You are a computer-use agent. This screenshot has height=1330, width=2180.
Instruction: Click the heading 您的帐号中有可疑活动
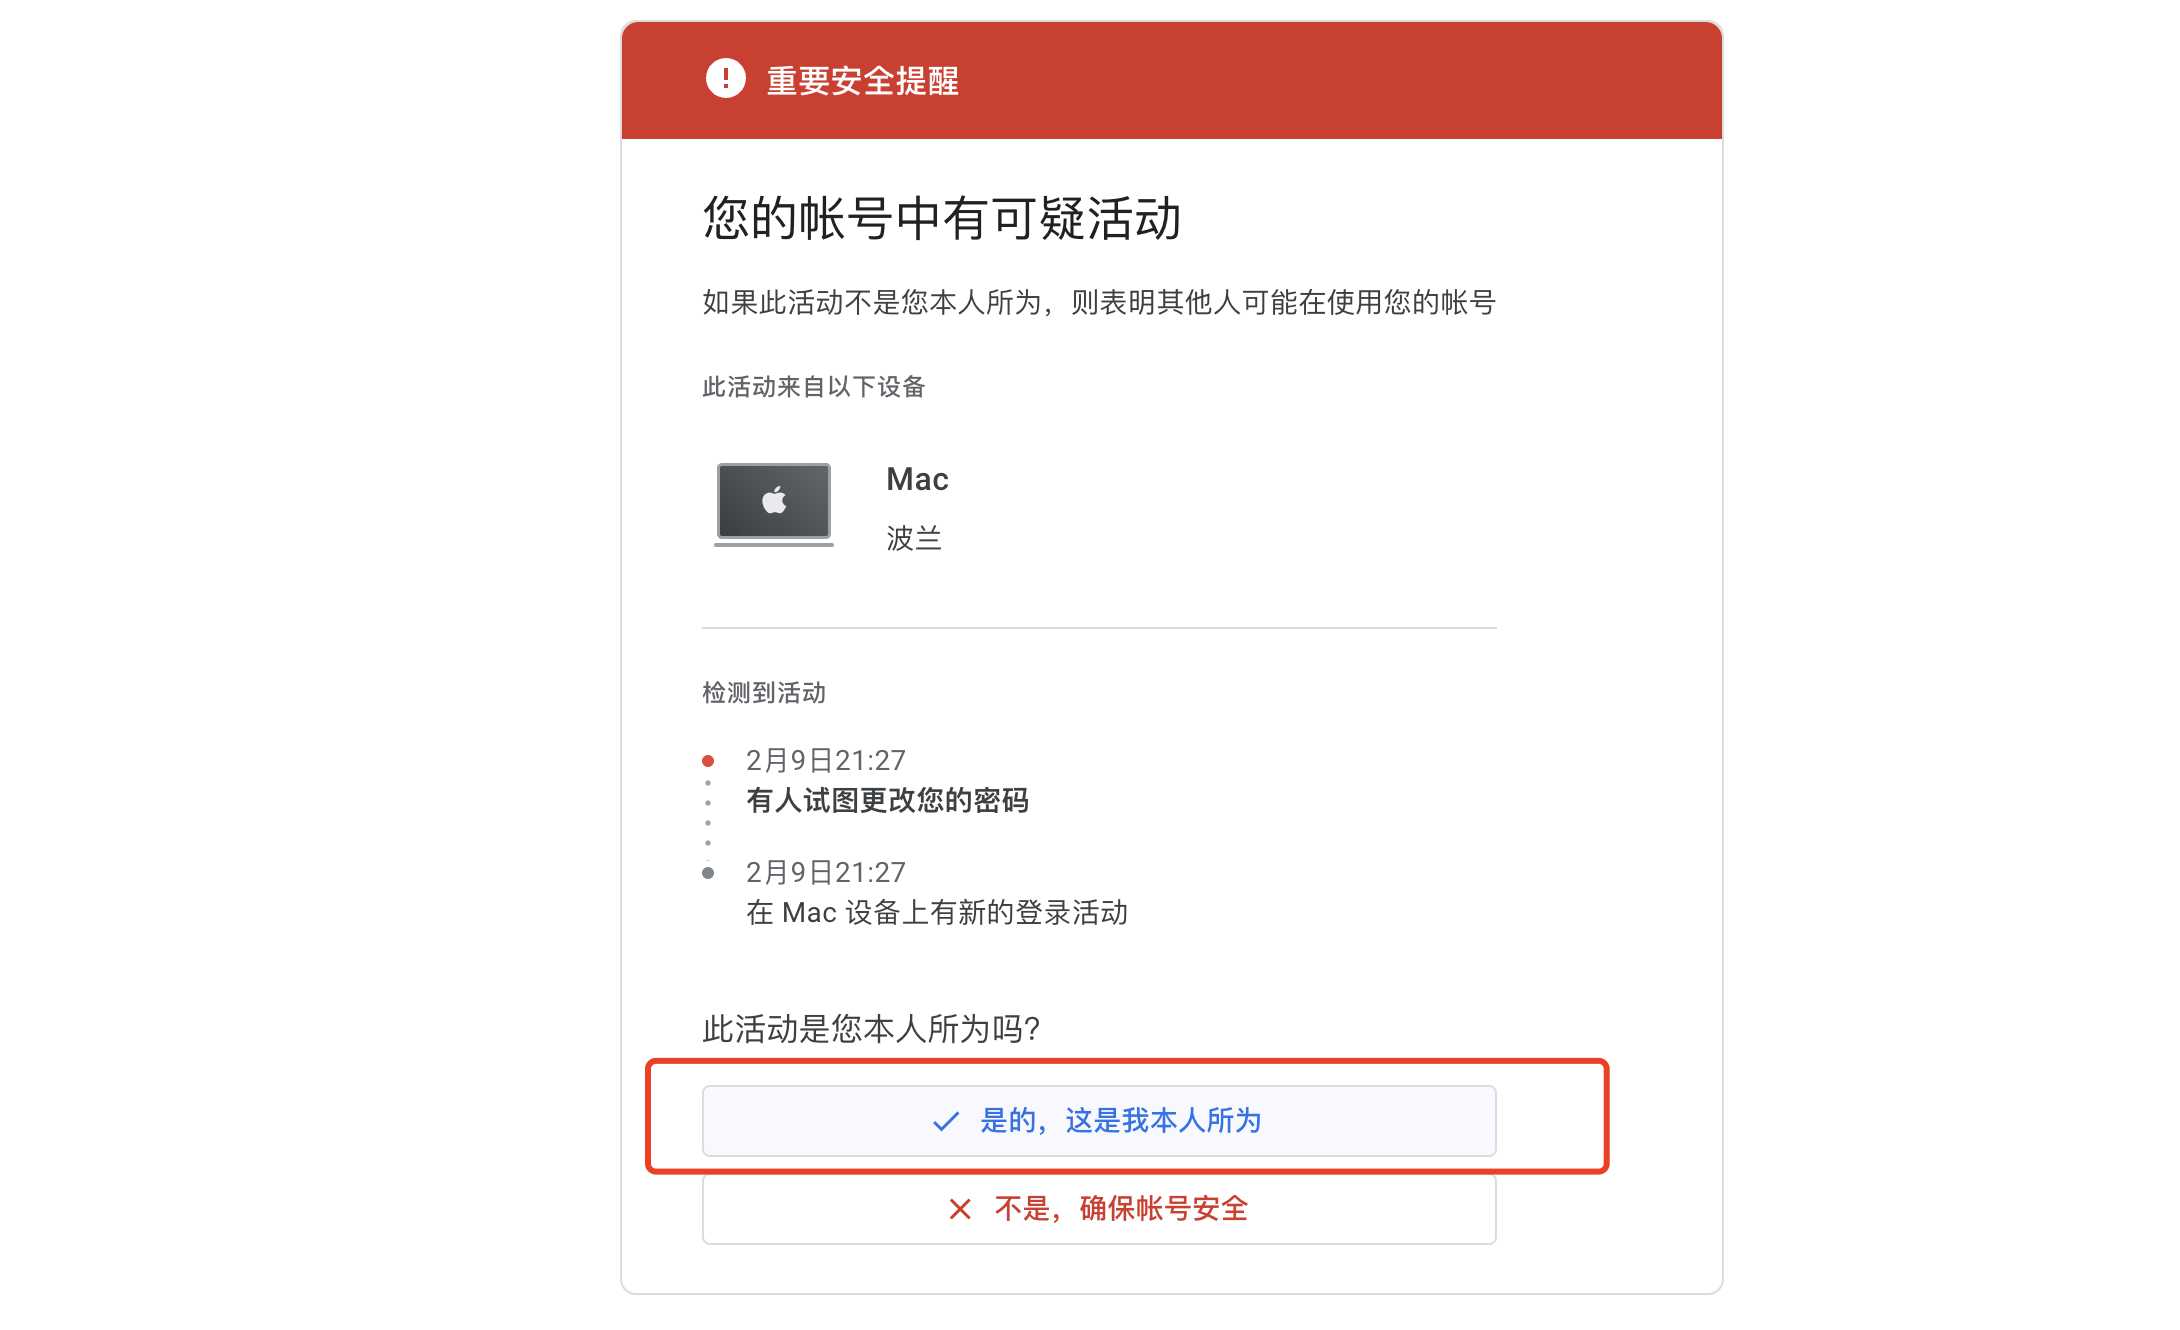pyautogui.click(x=941, y=218)
